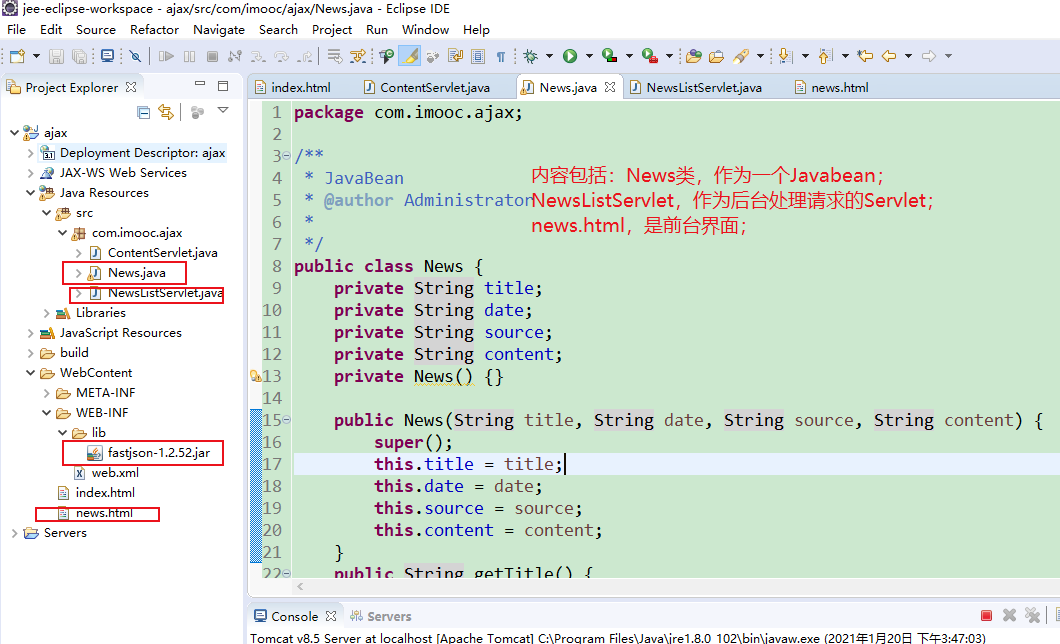Screen dimensions: 1060x644
Task: Toggle Show Whitespace Characters pilcrow button
Action: tap(501, 56)
